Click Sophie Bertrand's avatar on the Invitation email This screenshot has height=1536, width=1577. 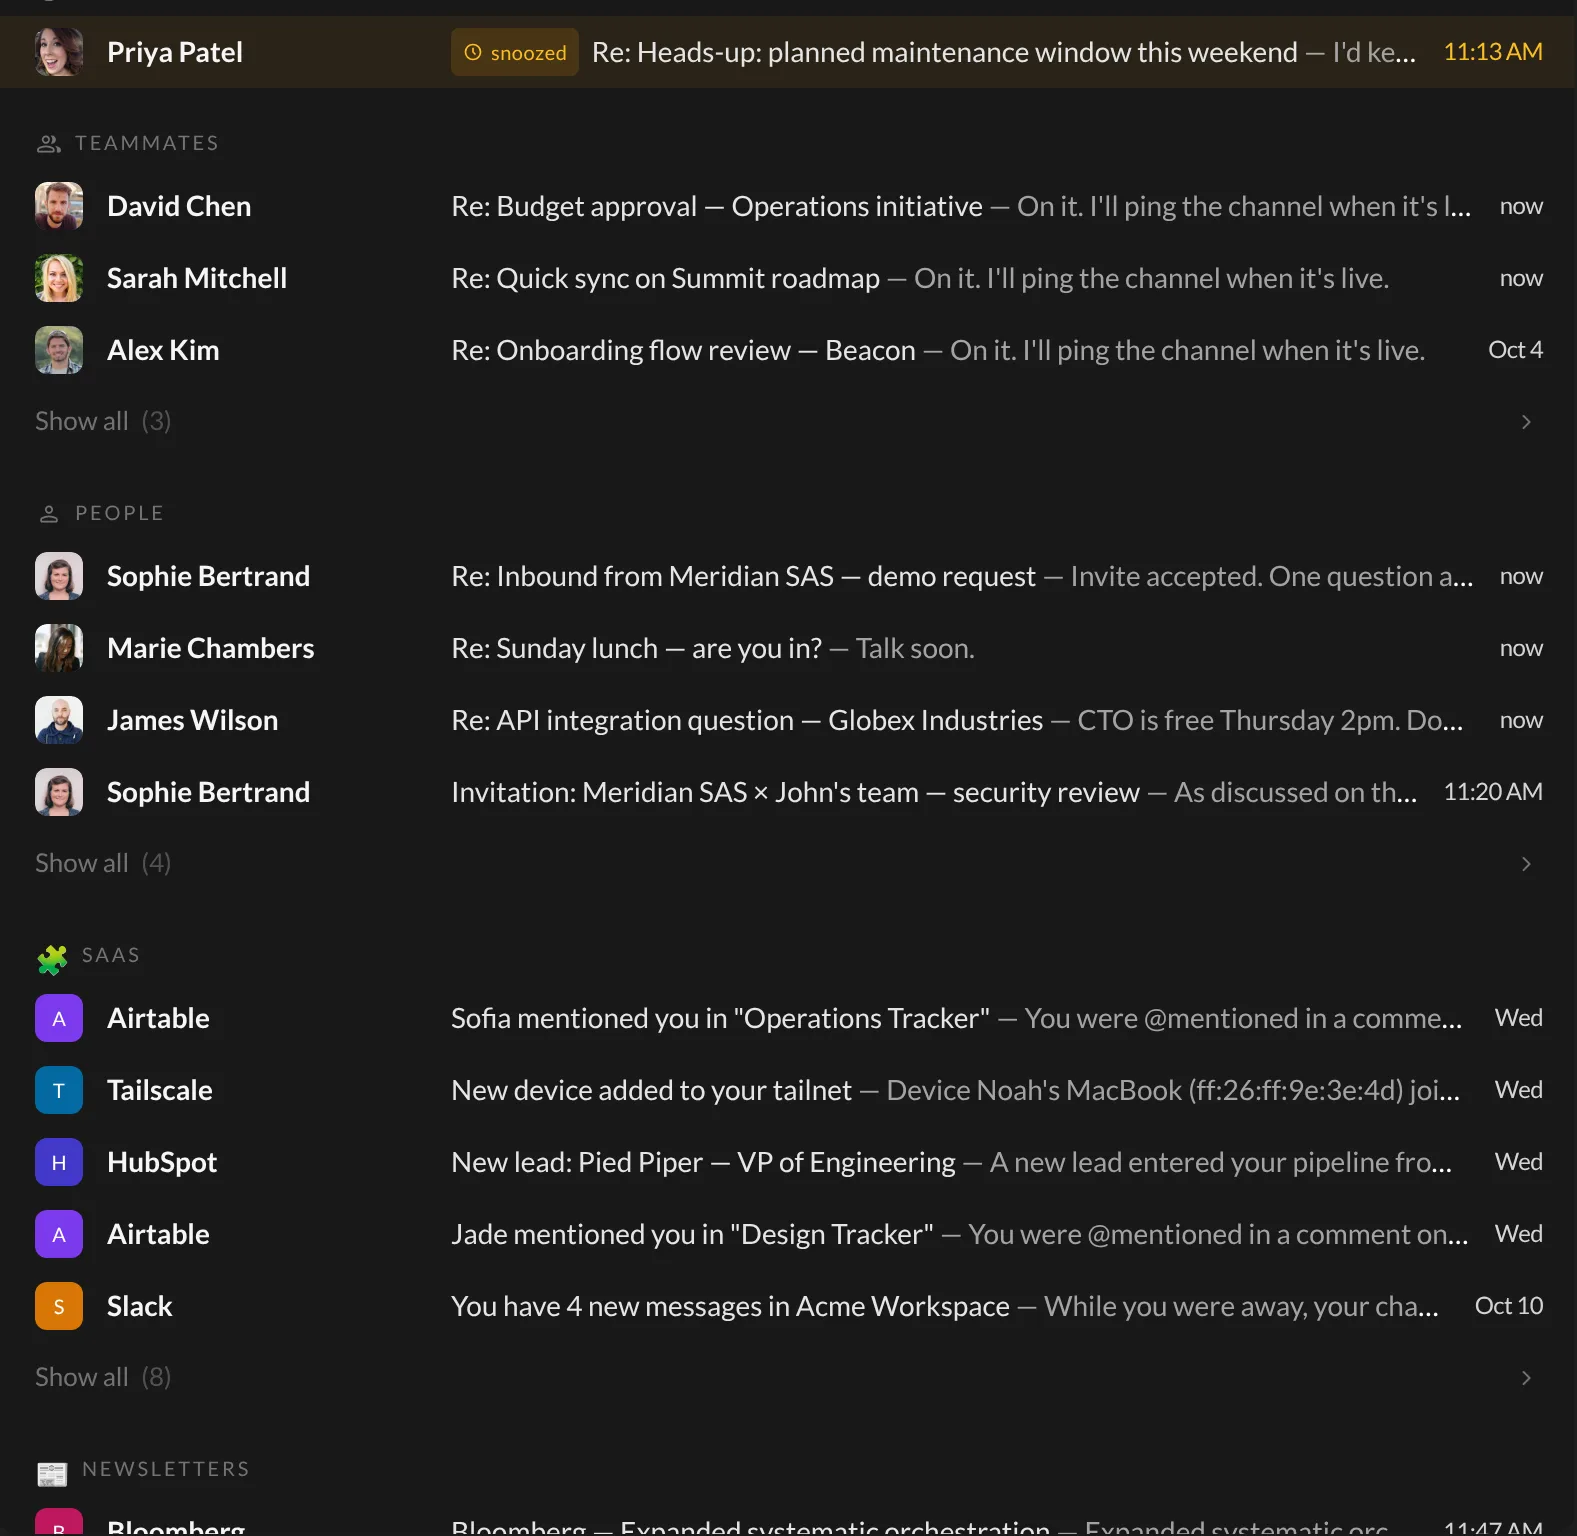point(59,792)
